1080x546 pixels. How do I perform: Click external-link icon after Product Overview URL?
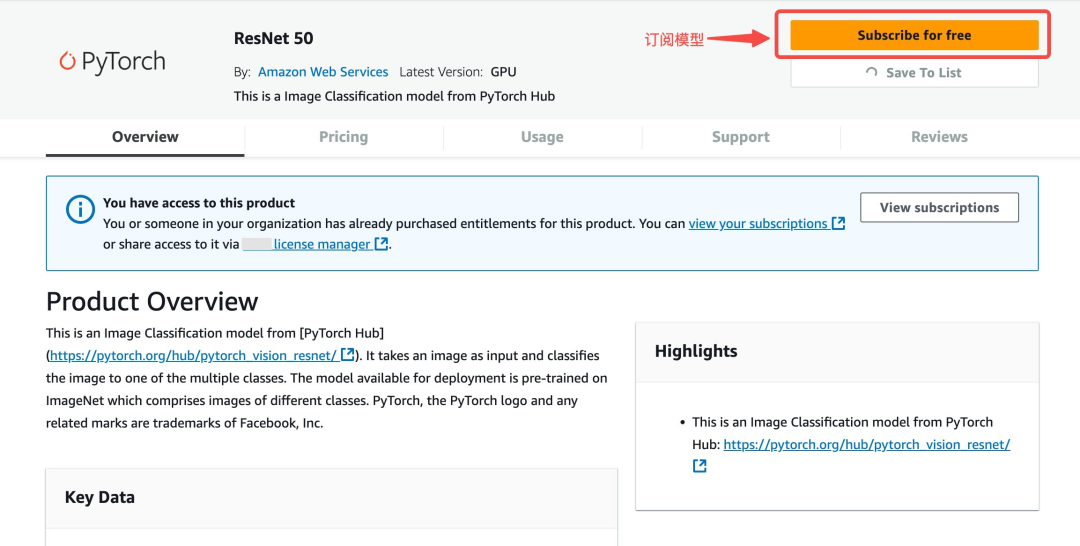[347, 355]
